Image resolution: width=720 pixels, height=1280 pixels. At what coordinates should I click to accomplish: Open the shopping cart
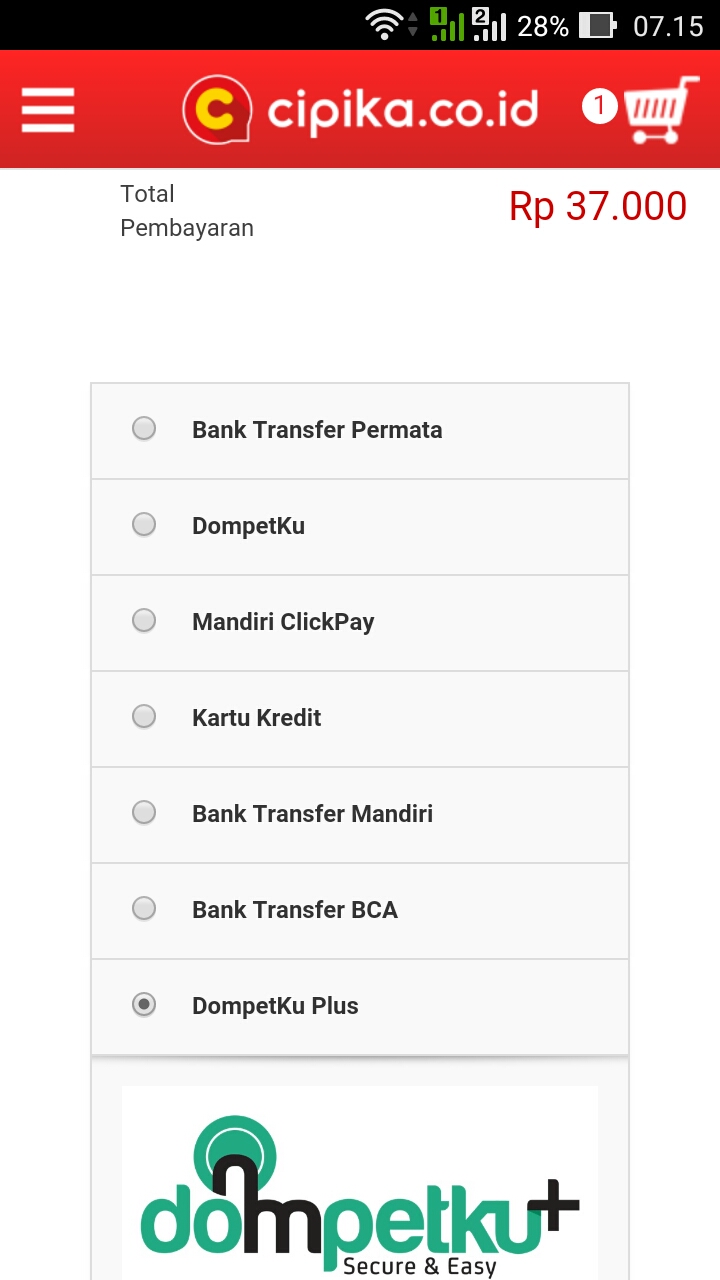click(660, 109)
